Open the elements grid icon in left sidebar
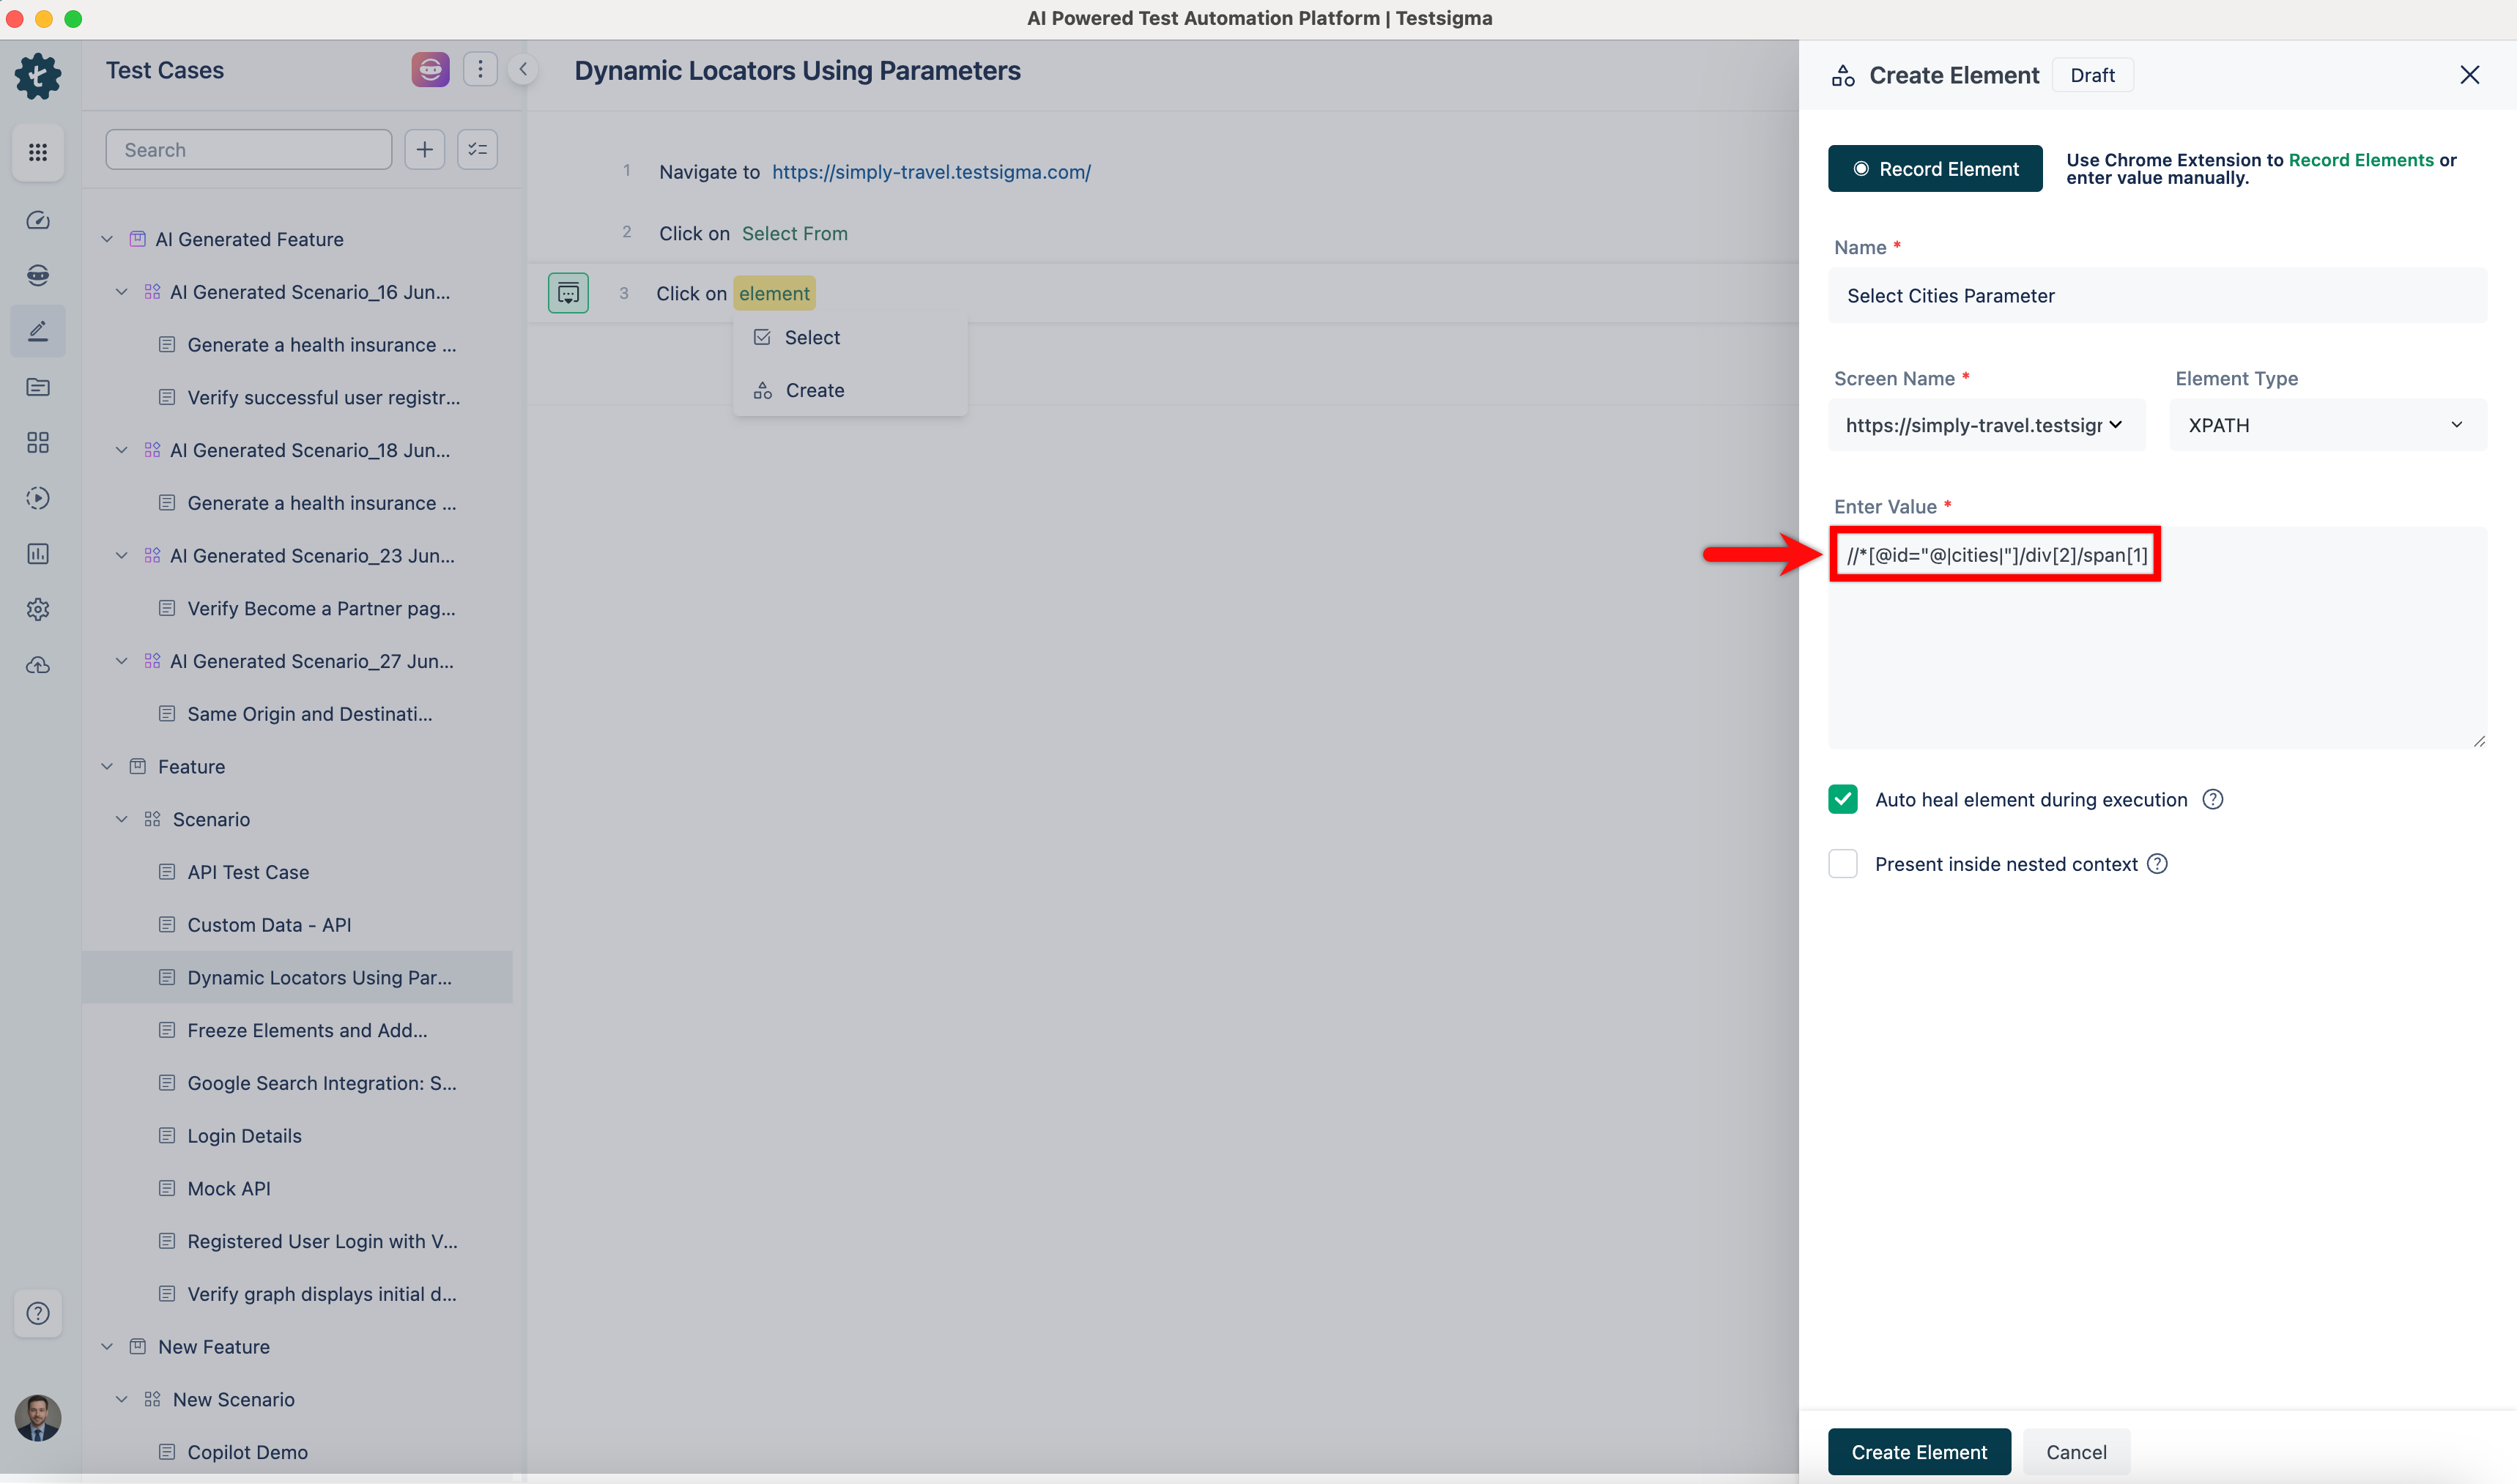2517x1484 pixels. pyautogui.click(x=38, y=442)
